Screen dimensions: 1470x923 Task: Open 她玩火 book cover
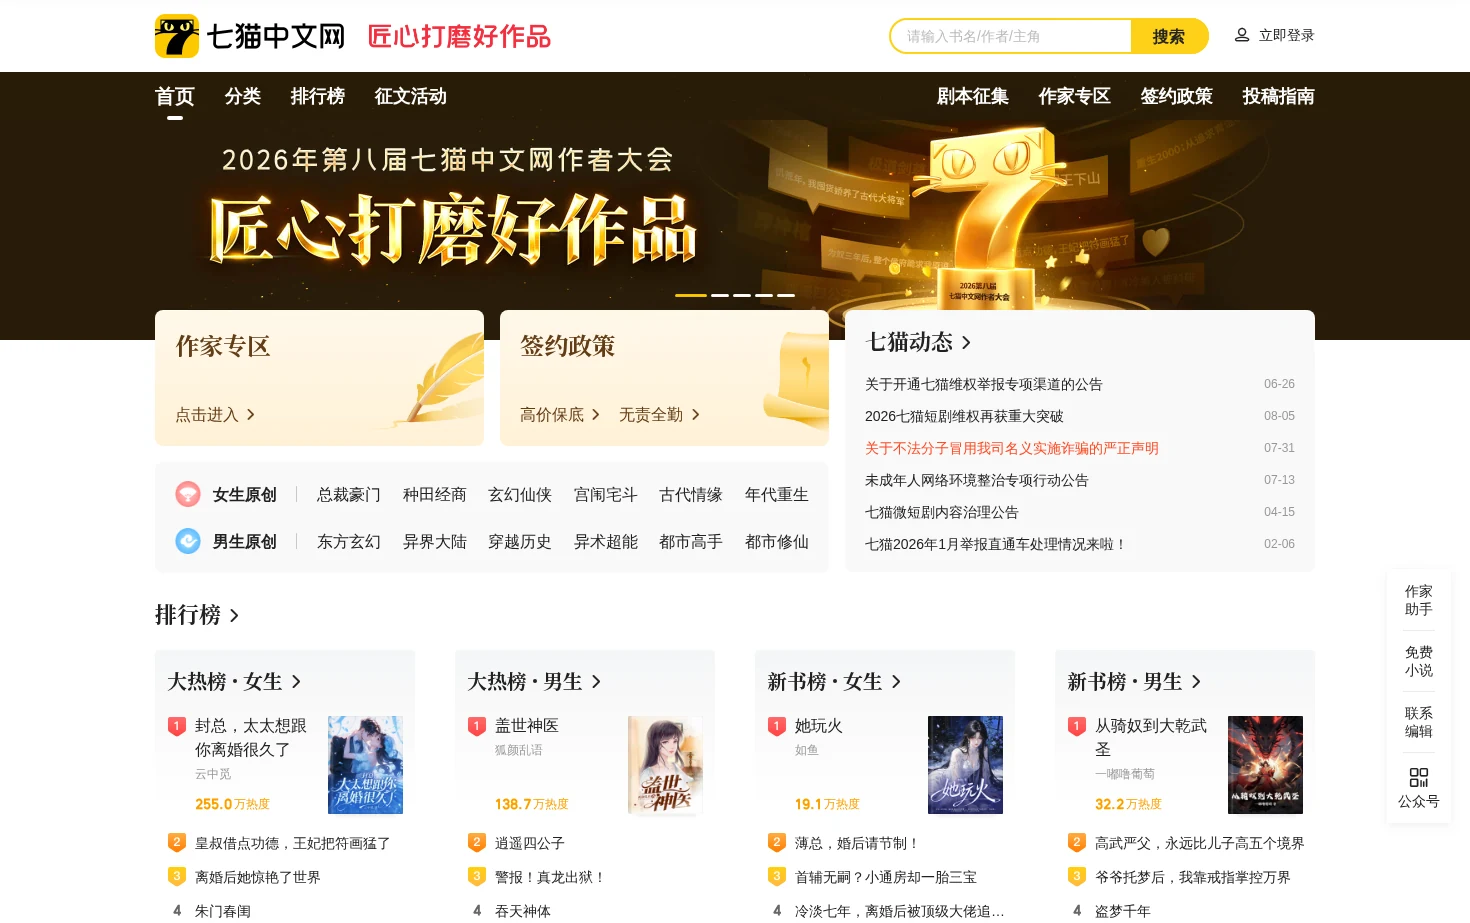click(965, 765)
